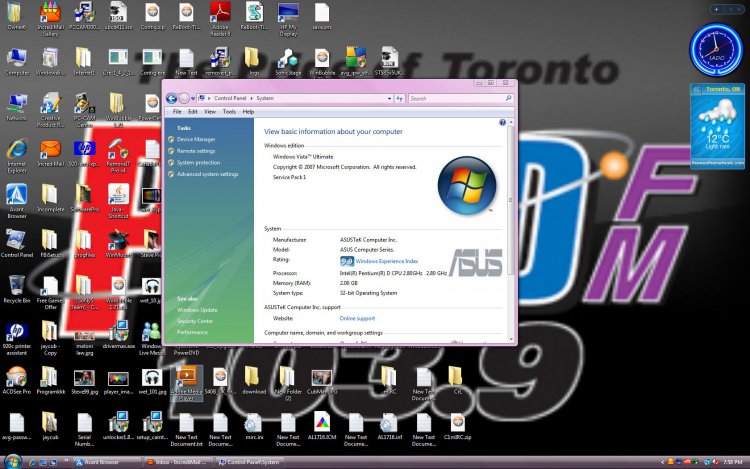Open the CubMin.JPG image file

point(322,380)
